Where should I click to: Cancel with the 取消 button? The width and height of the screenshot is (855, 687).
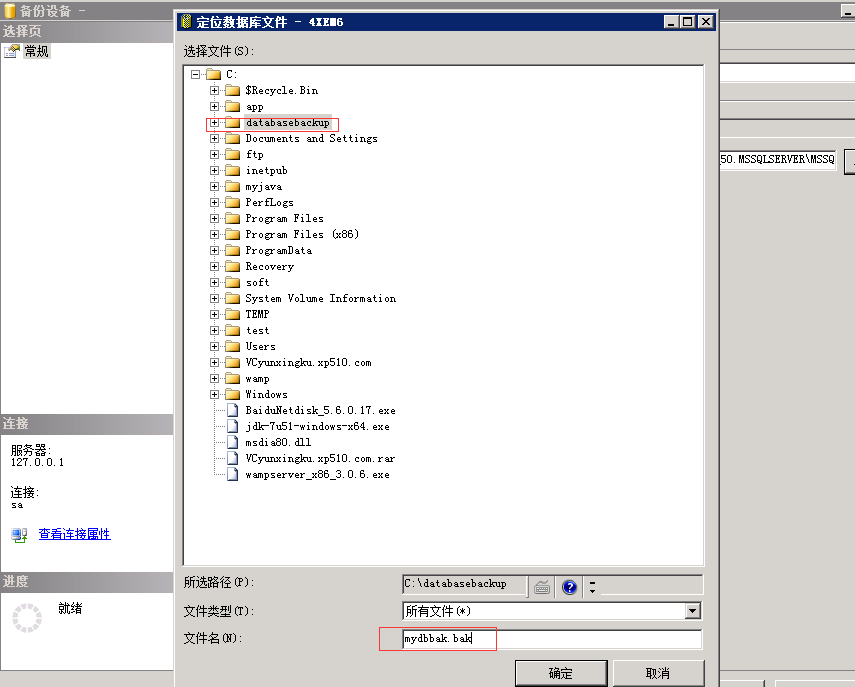click(x=658, y=673)
